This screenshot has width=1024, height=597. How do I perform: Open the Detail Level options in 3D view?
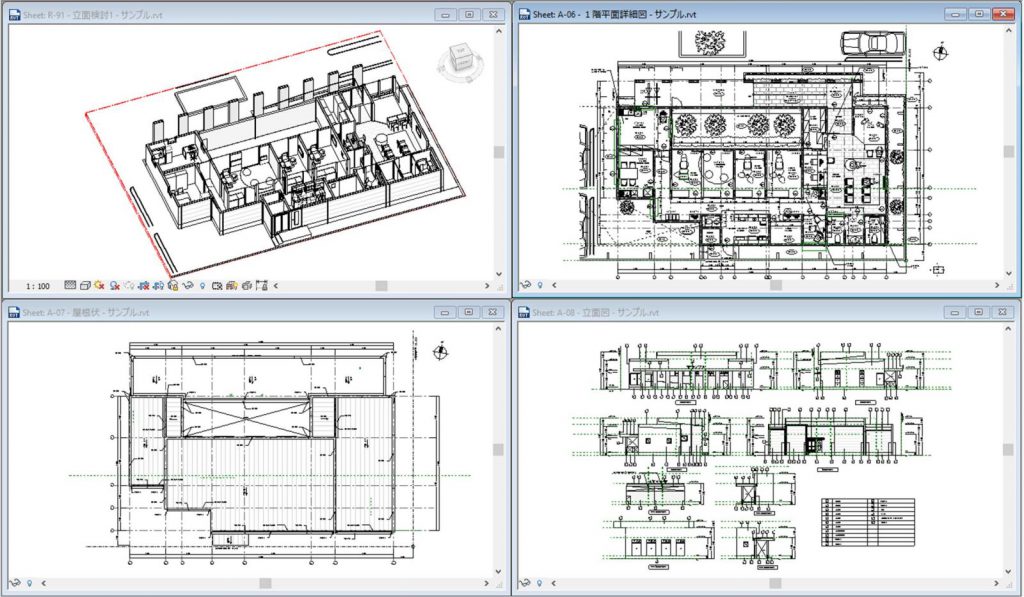pyautogui.click(x=69, y=285)
